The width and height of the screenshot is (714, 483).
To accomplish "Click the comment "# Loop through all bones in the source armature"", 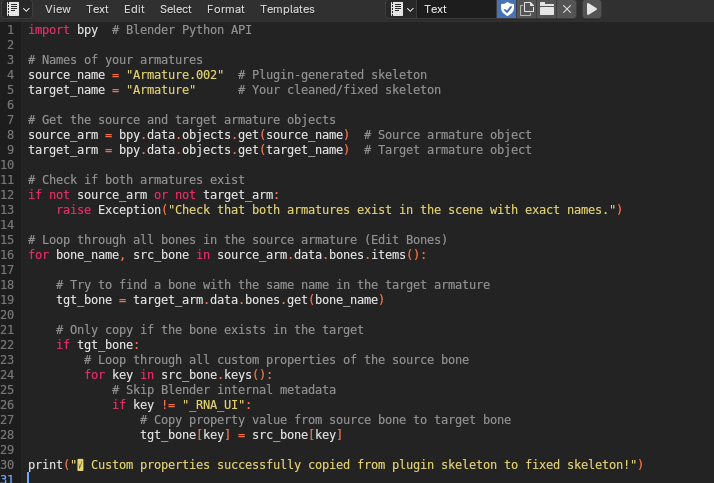I will pyautogui.click(x=238, y=240).
